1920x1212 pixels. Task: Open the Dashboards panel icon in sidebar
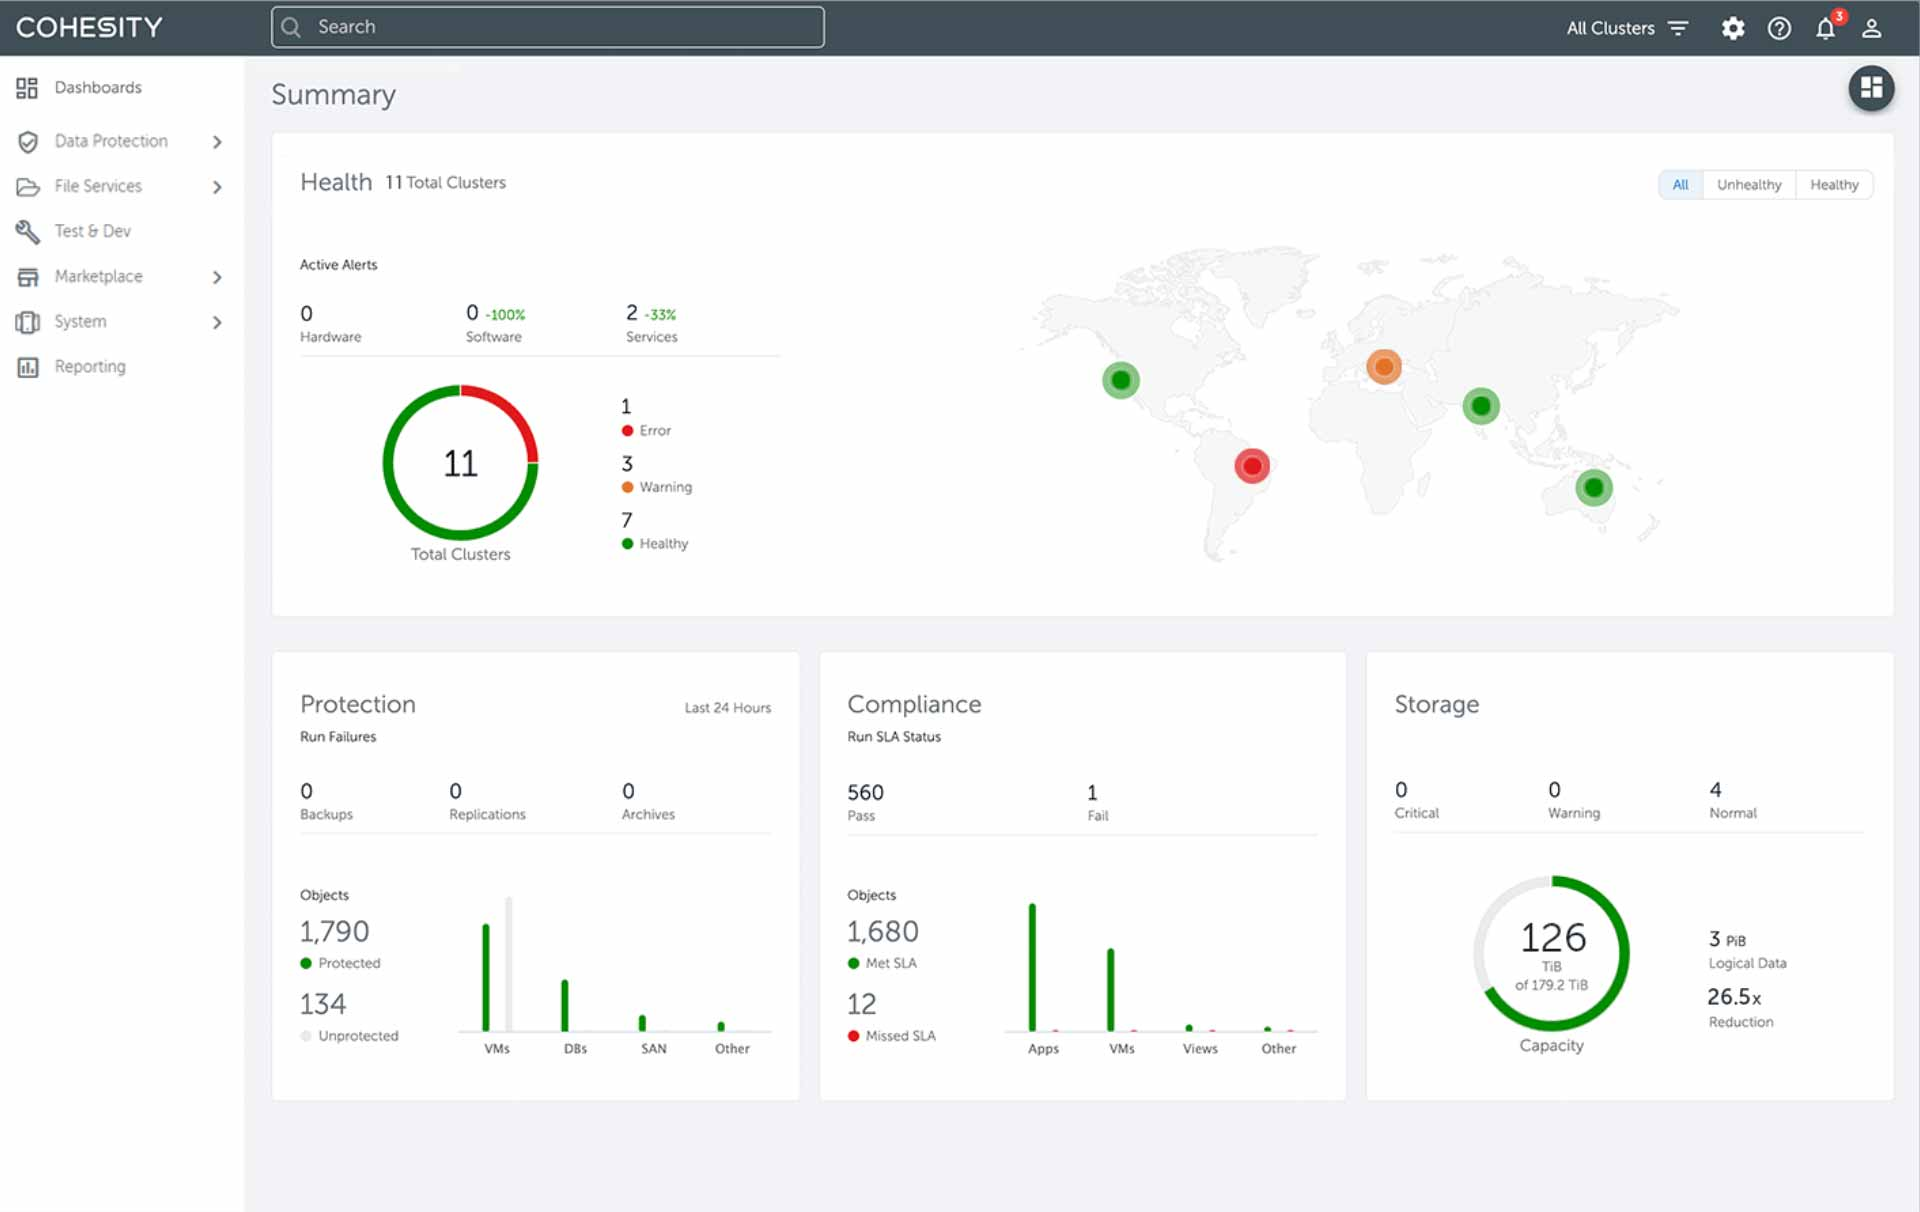click(x=28, y=87)
